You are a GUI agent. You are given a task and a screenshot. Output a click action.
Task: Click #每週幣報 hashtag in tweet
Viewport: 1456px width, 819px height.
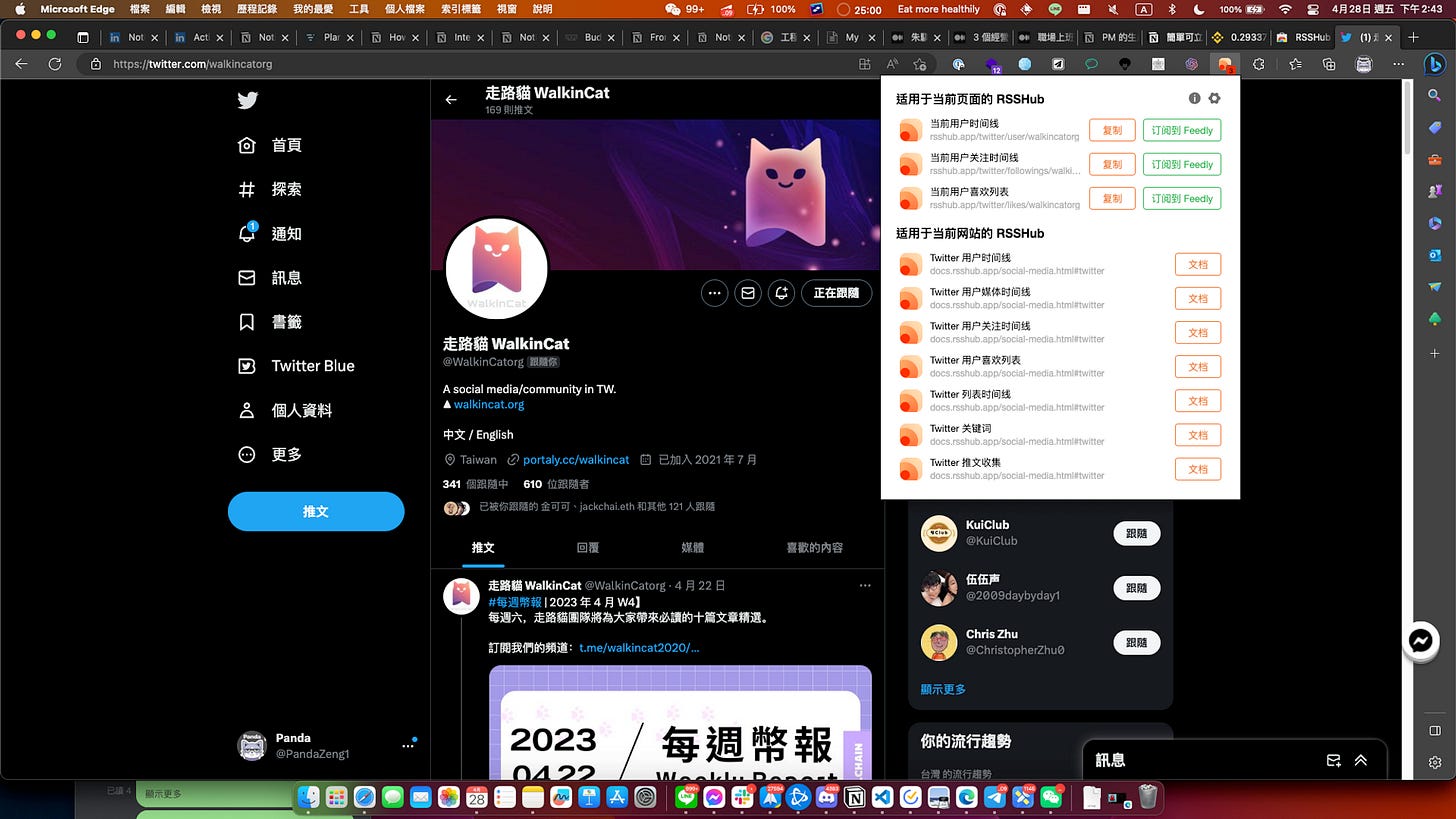515,602
